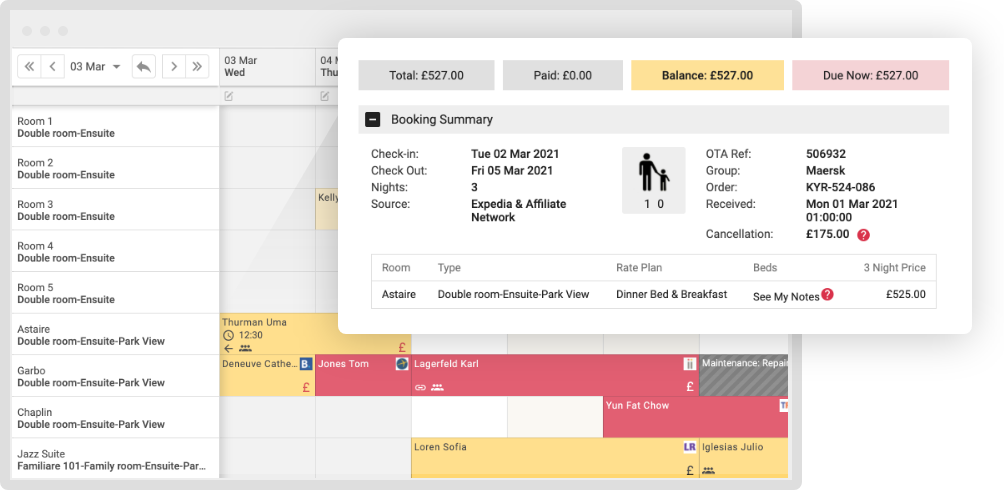This screenshot has height=490, width=1004.
Task: Click the clock icon in Thurman Uma booking
Action: click(228, 335)
